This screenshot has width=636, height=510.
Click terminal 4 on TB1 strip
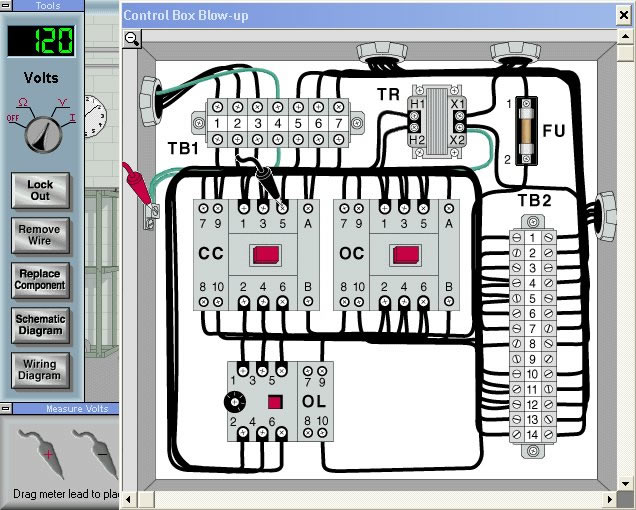coord(275,123)
